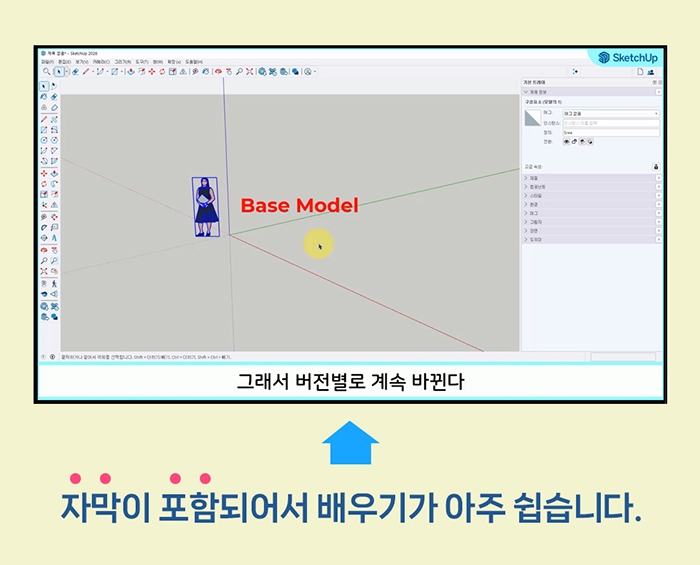700x565 pixels.
Task: Pick the Freehand tool in left palette
Action: tap(54, 119)
